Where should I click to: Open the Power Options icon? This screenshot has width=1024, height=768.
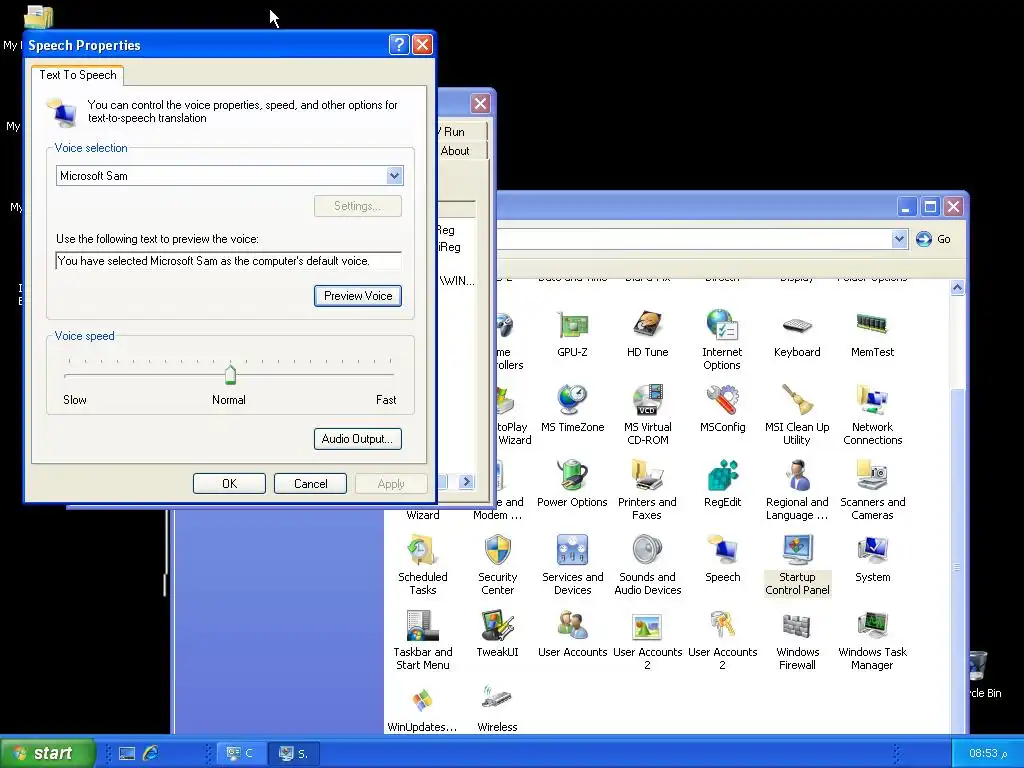coord(572,483)
